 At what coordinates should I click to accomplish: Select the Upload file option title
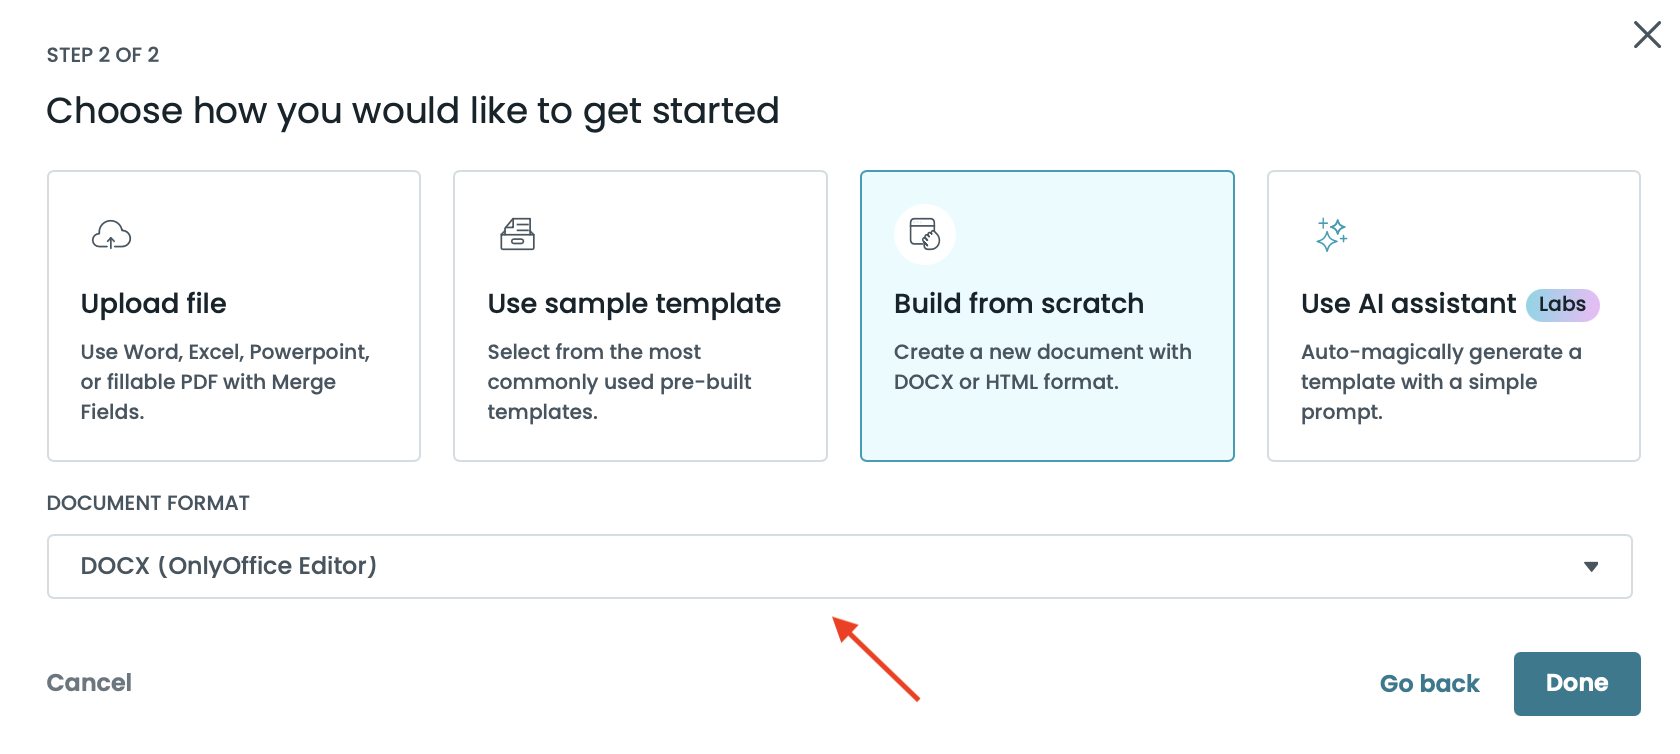point(154,304)
